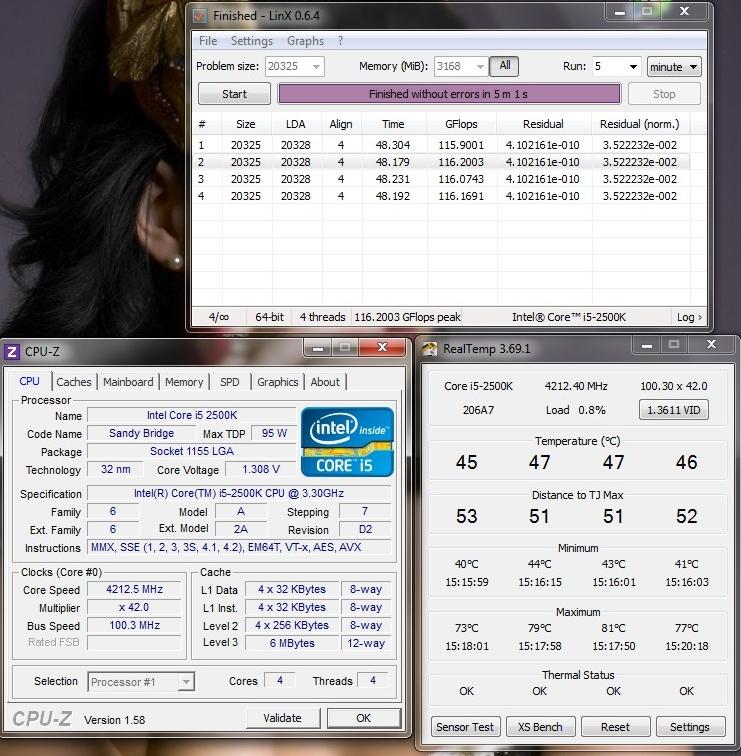Viewport: 741px width, 756px height.
Task: Click the 4 threads status bar entry
Action: (322, 317)
